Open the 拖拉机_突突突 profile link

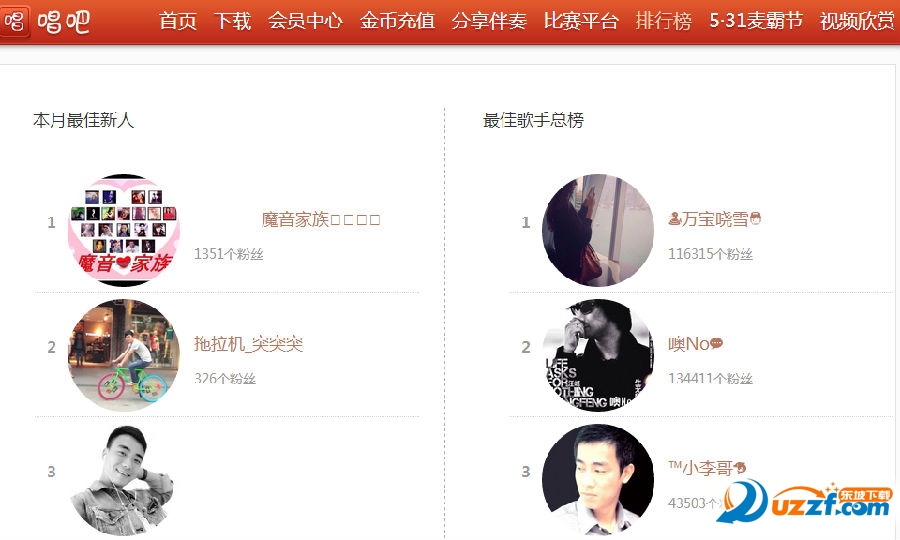click(x=249, y=344)
